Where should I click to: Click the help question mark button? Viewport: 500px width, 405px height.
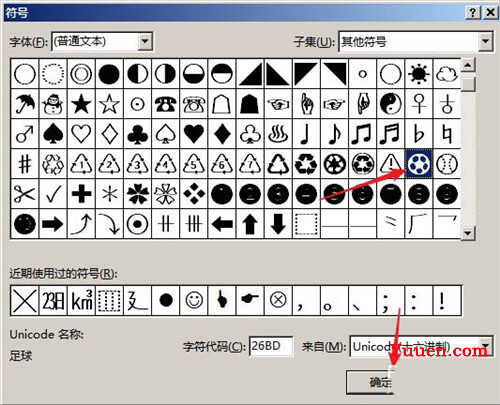coord(473,13)
